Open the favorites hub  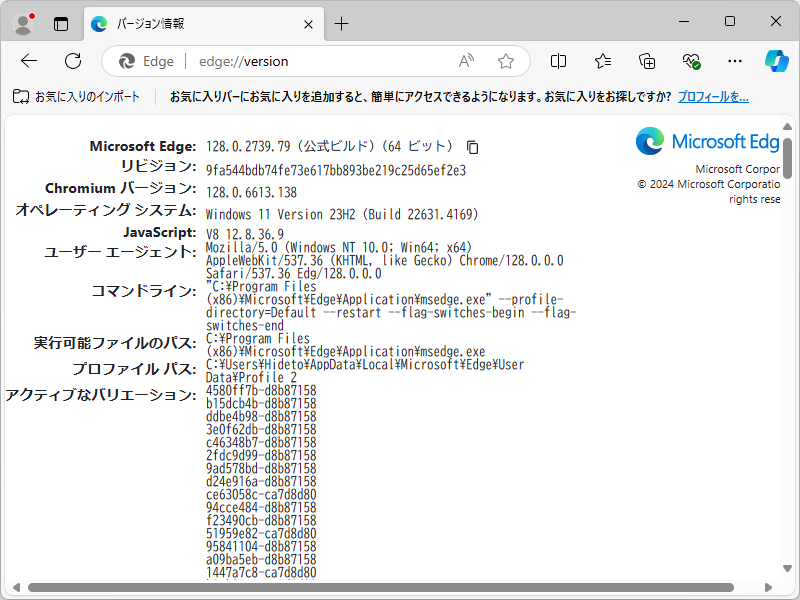(x=602, y=61)
